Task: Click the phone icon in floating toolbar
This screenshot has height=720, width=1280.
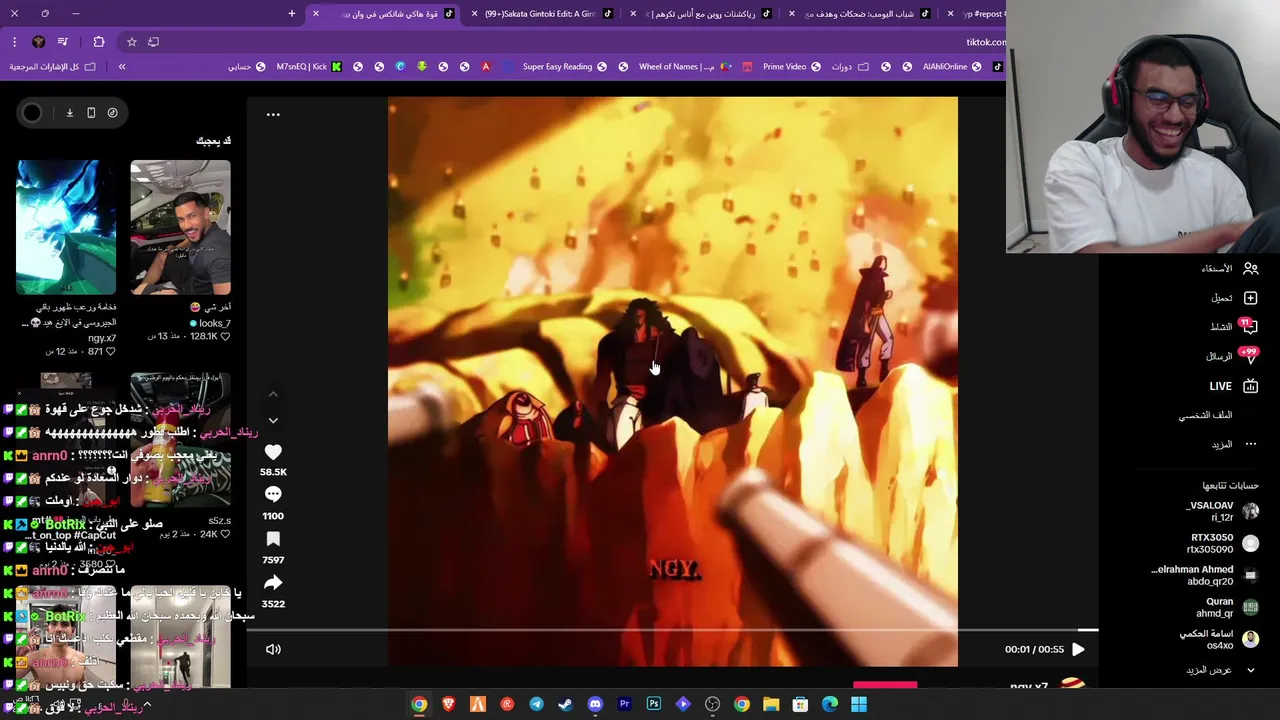Action: coord(91,113)
